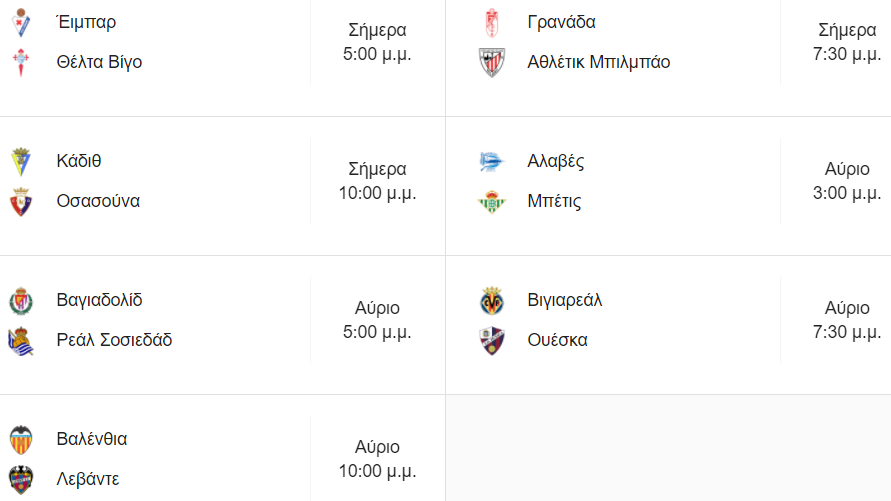Click the Αύριο 3:00 μ.μ. kickoff time
Screen dimensions: 891x501
[846, 181]
